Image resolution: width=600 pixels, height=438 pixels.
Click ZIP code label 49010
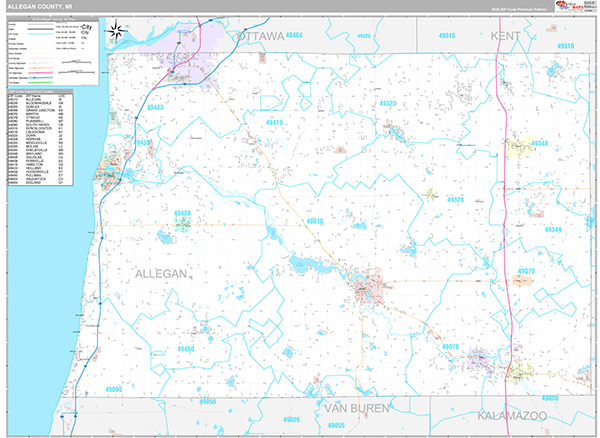[x=315, y=221]
